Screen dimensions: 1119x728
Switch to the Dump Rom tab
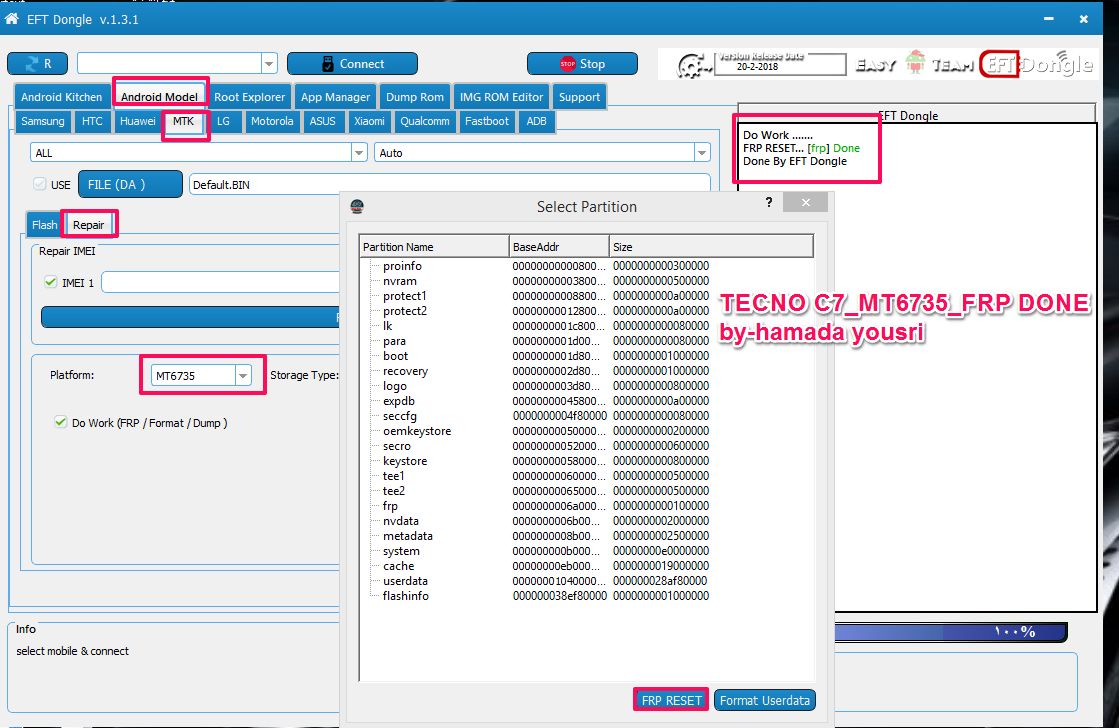[415, 97]
